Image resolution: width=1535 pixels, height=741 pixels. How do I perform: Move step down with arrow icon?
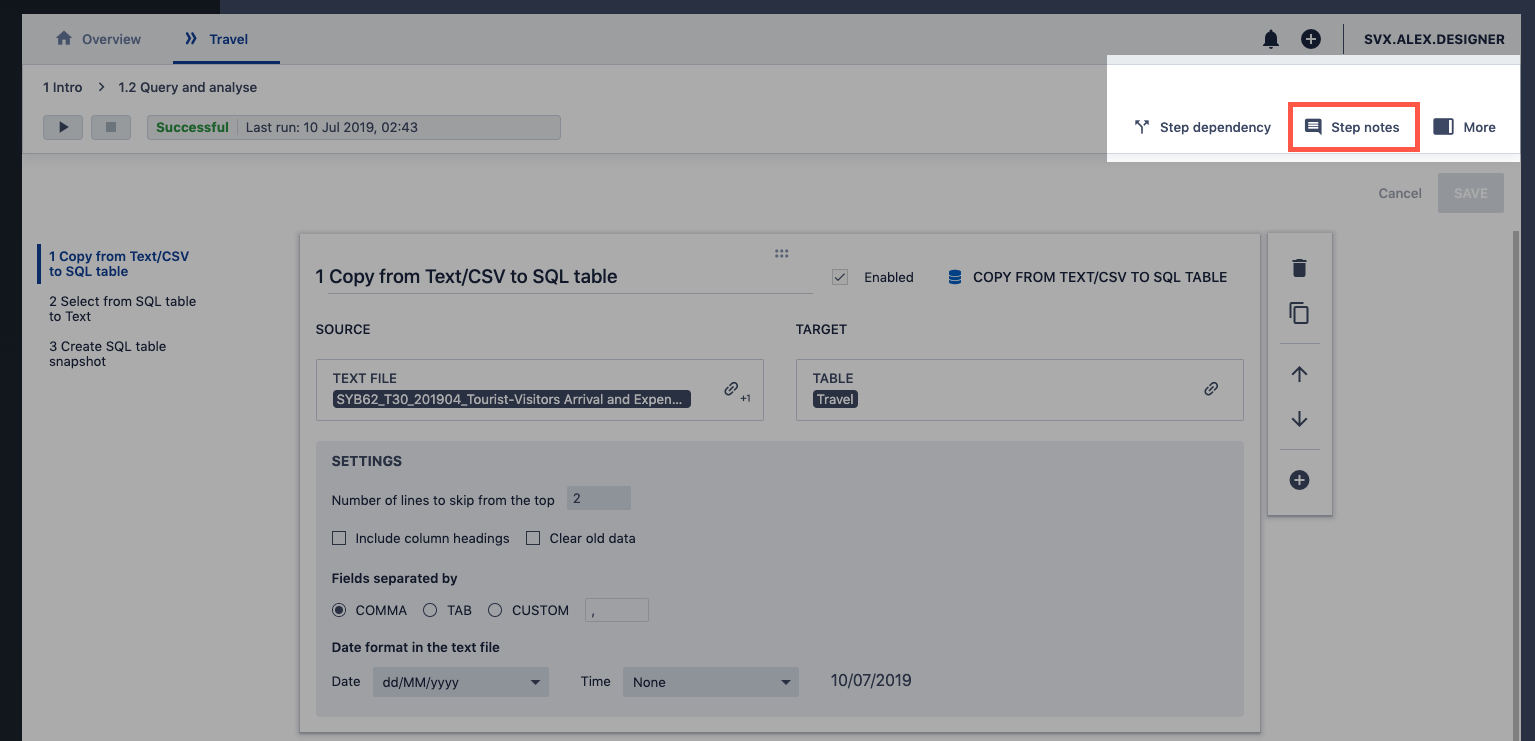1299,419
